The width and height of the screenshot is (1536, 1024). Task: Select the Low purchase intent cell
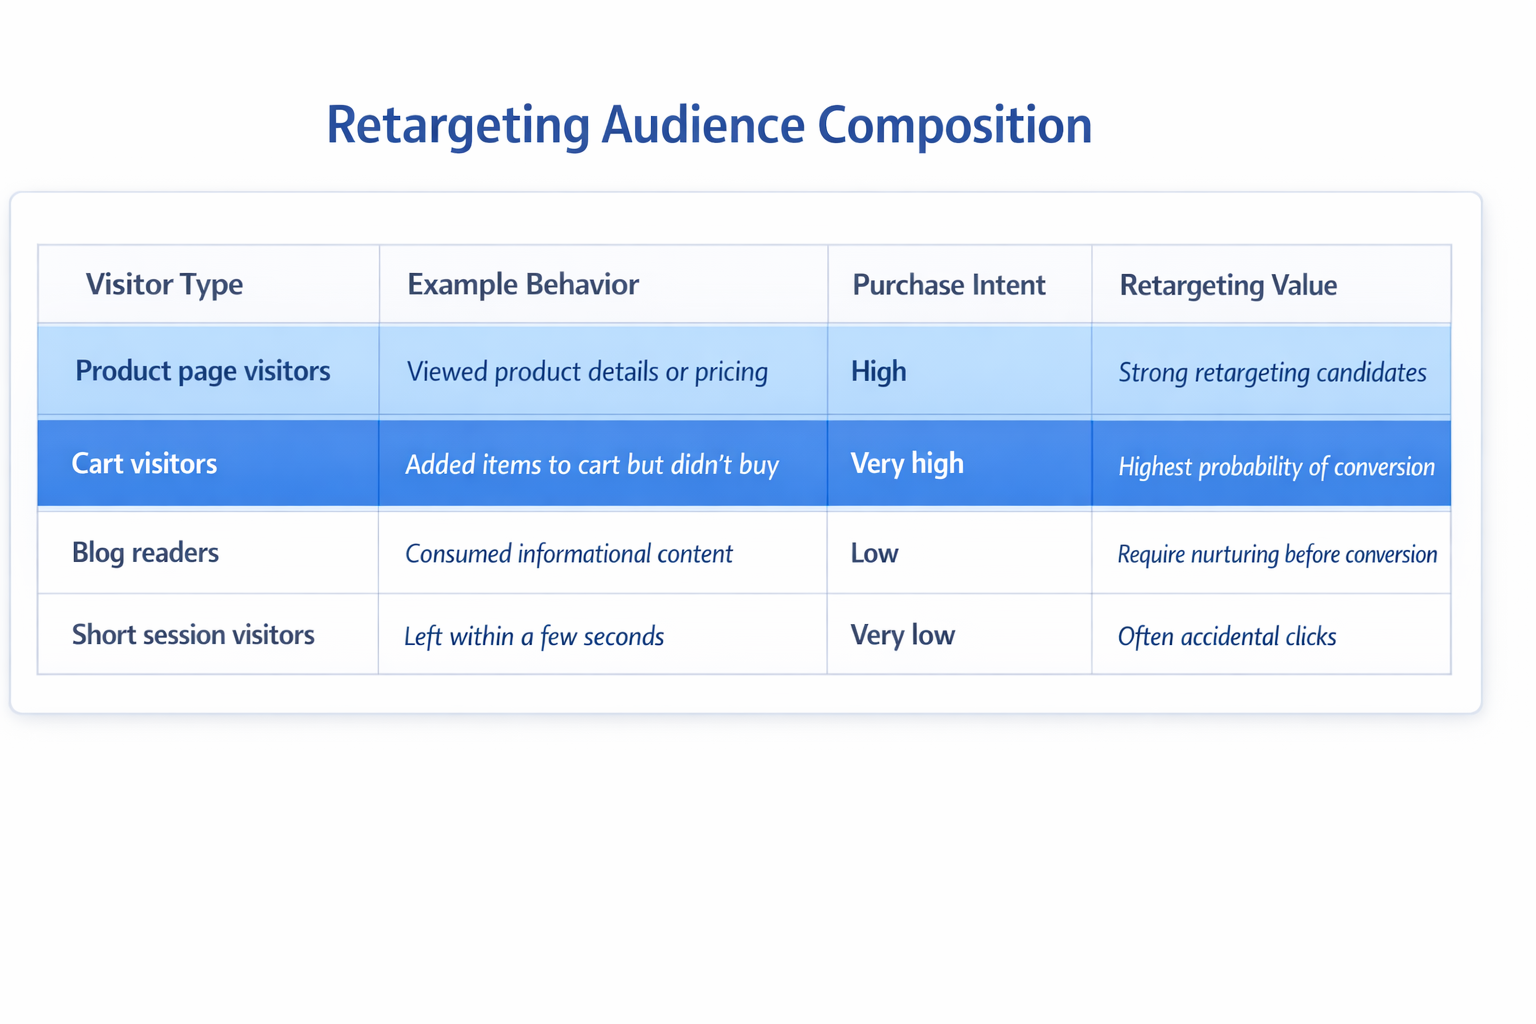pos(874,552)
